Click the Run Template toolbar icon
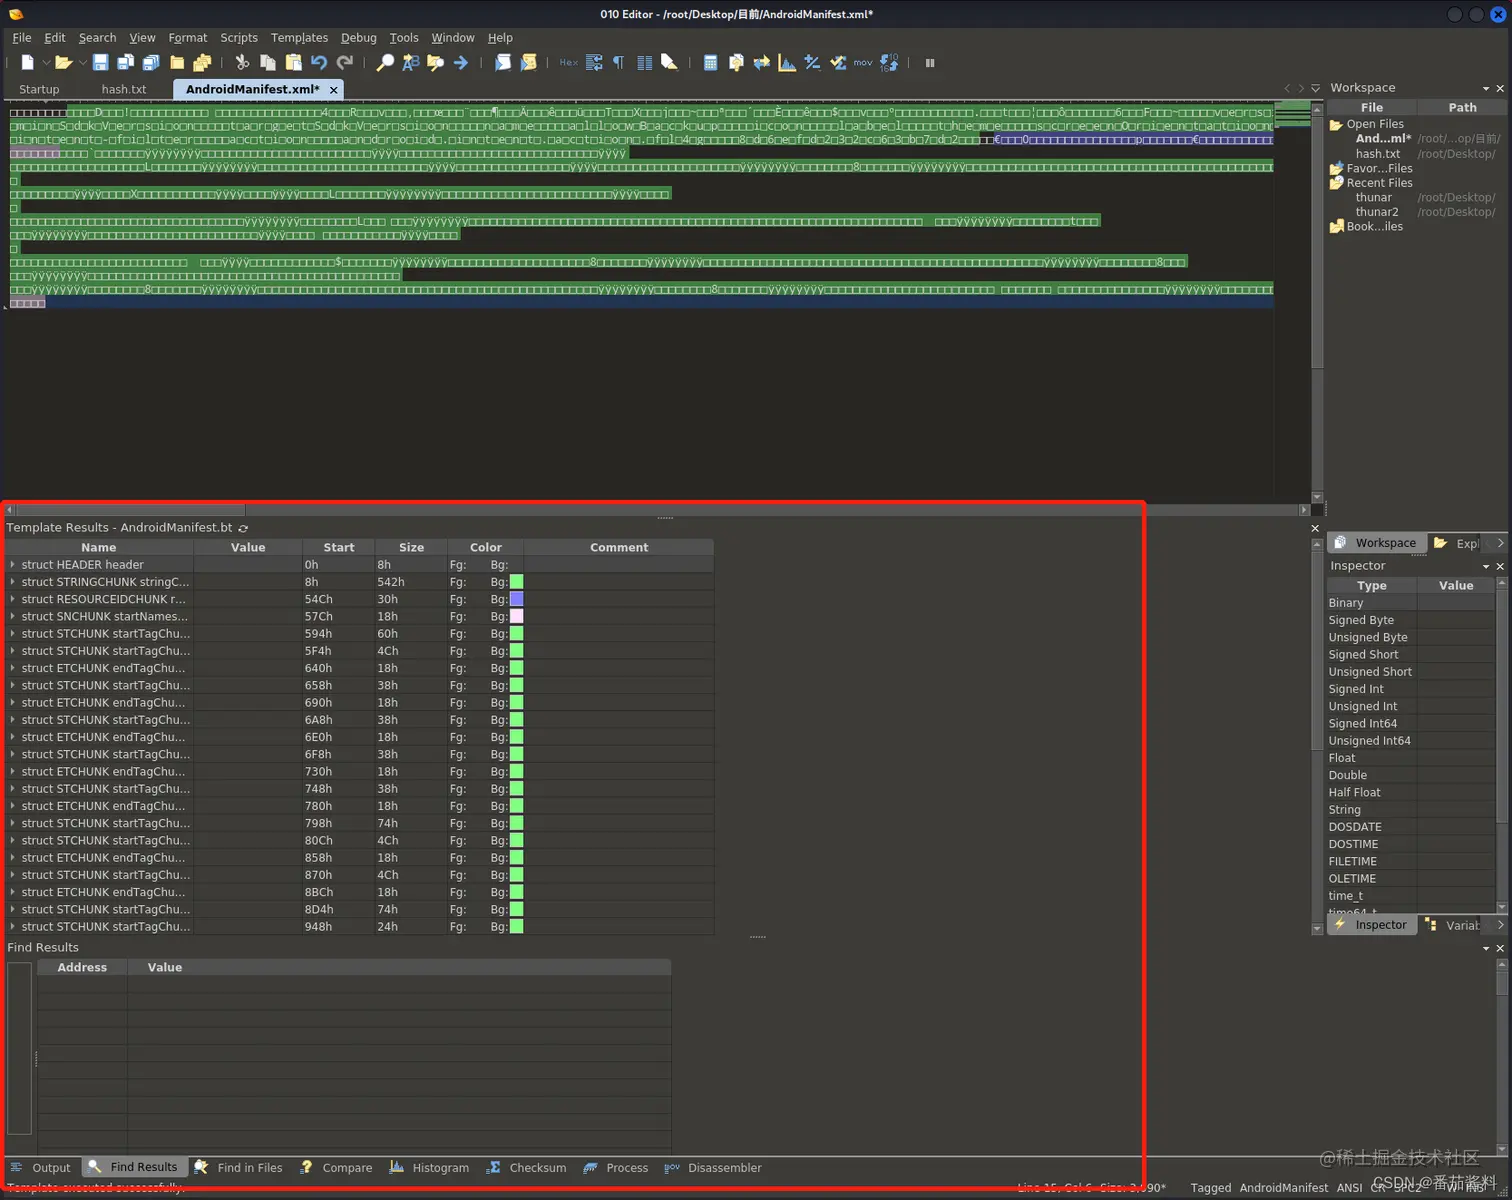 (x=529, y=62)
